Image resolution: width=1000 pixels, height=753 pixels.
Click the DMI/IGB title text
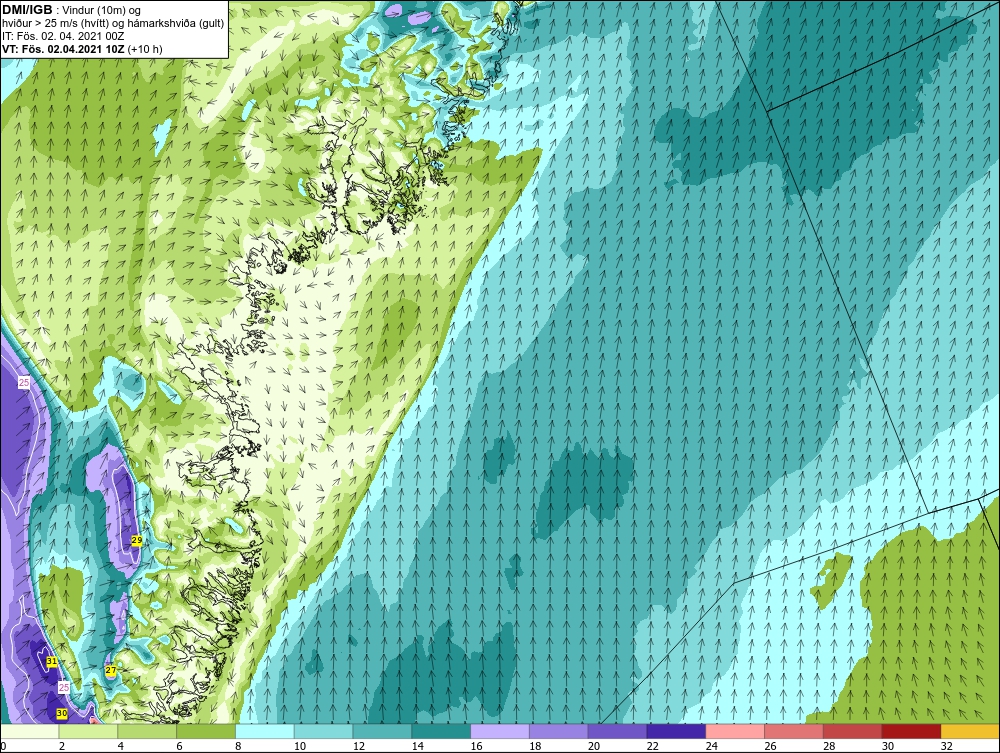click(27, 10)
